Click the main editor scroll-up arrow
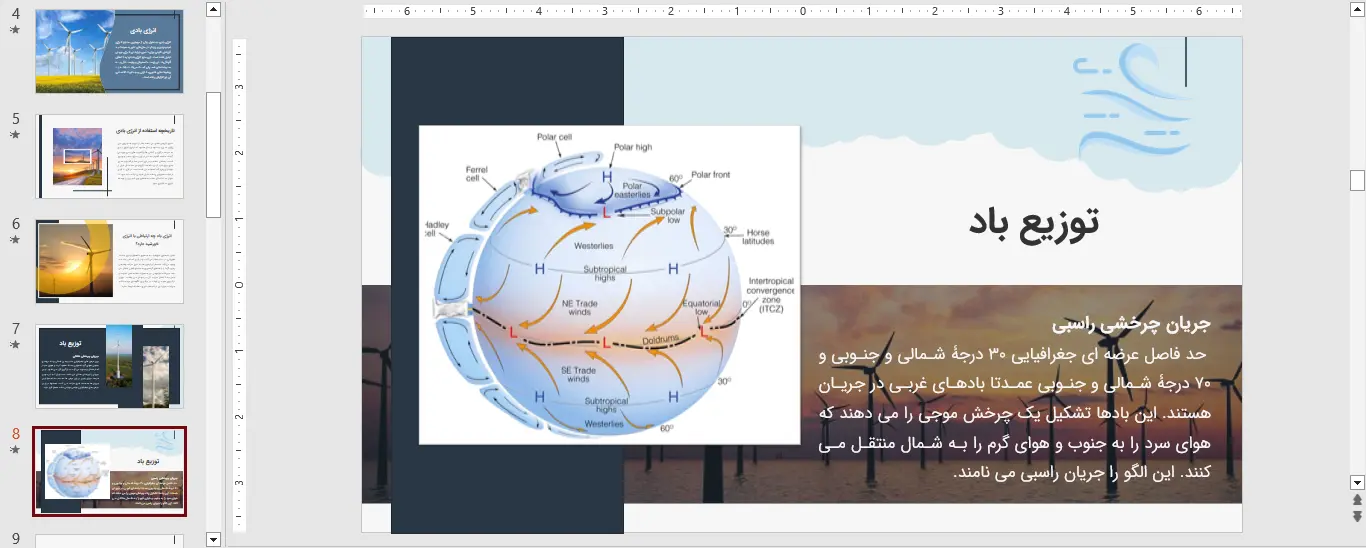The width and height of the screenshot is (1366, 548). pos(1357,9)
